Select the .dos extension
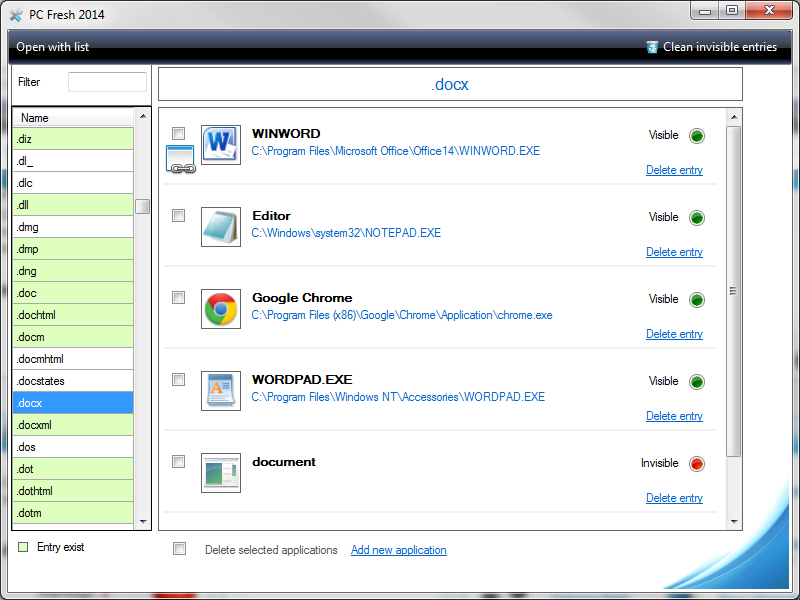The height and width of the screenshot is (600, 800). tap(73, 446)
